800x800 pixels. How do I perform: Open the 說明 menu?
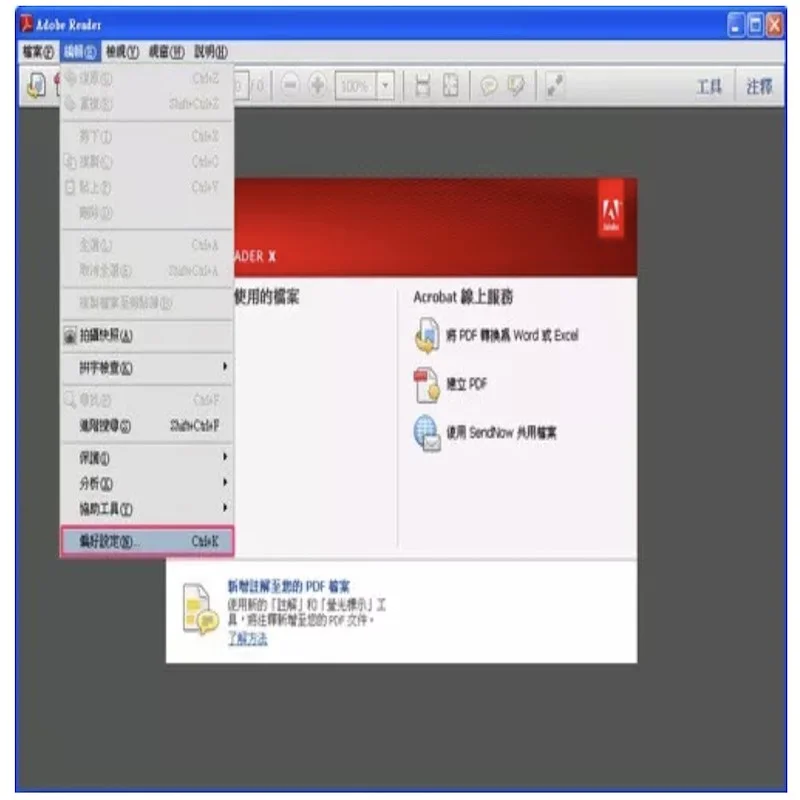pyautogui.click(x=211, y=52)
